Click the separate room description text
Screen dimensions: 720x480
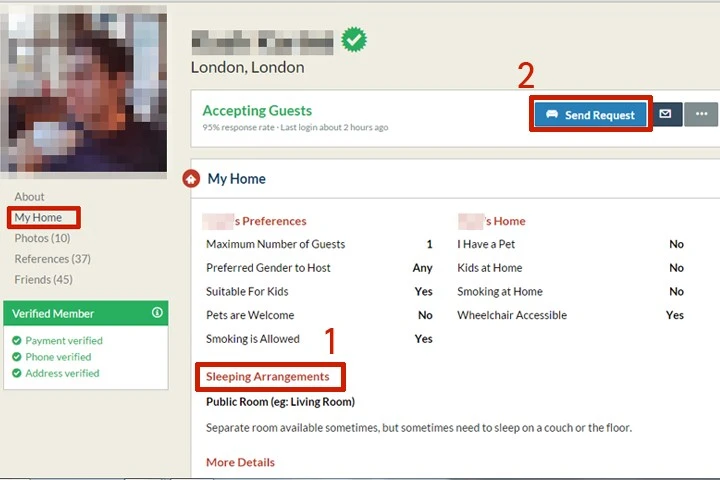419,428
